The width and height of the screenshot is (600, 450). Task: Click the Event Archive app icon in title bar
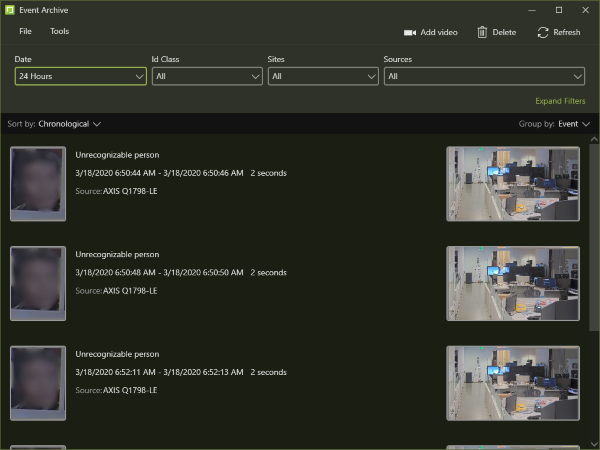(10, 10)
